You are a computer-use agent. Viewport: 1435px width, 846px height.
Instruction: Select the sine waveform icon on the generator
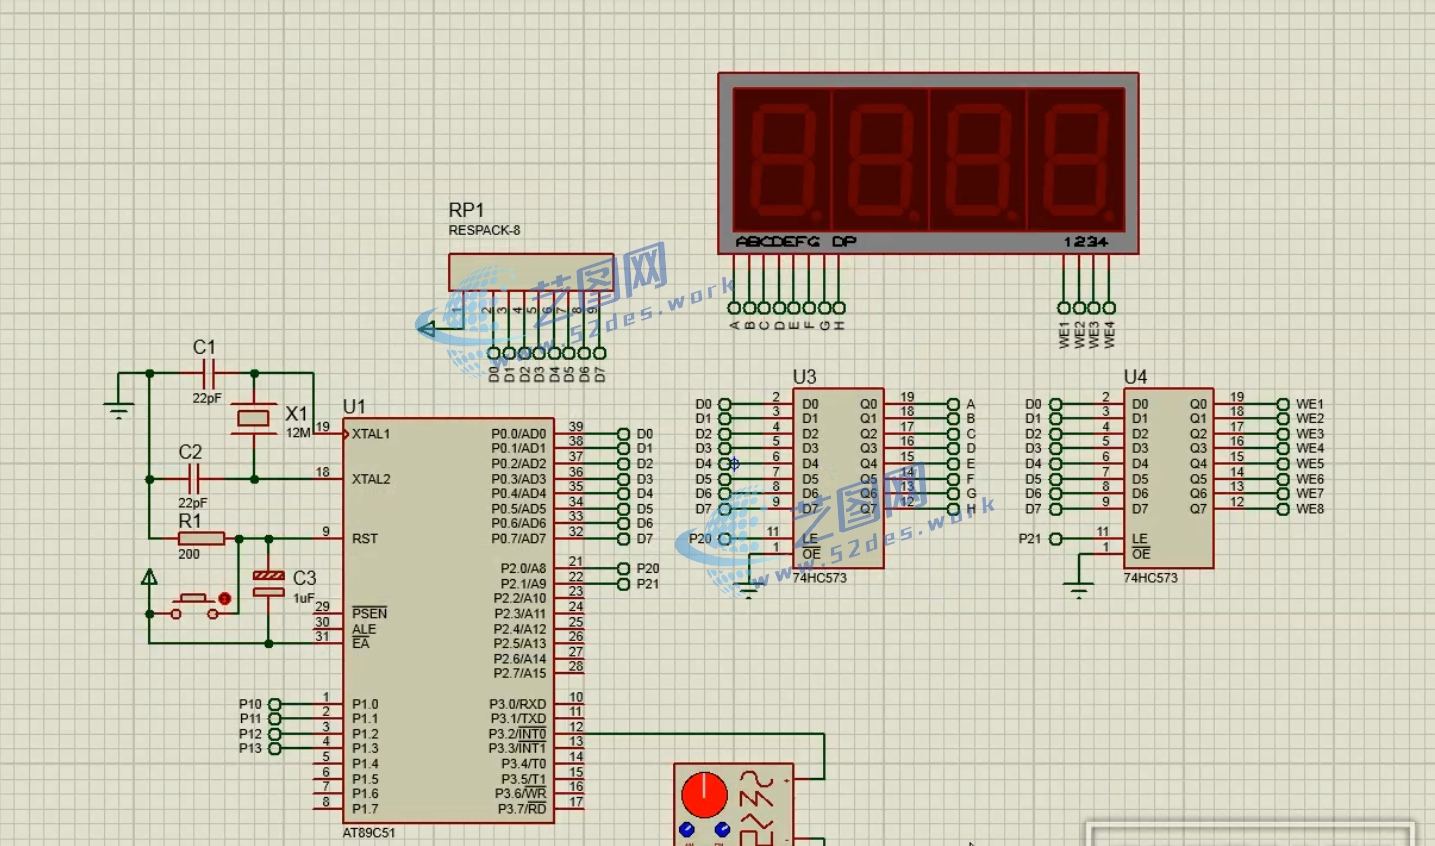[x=756, y=777]
